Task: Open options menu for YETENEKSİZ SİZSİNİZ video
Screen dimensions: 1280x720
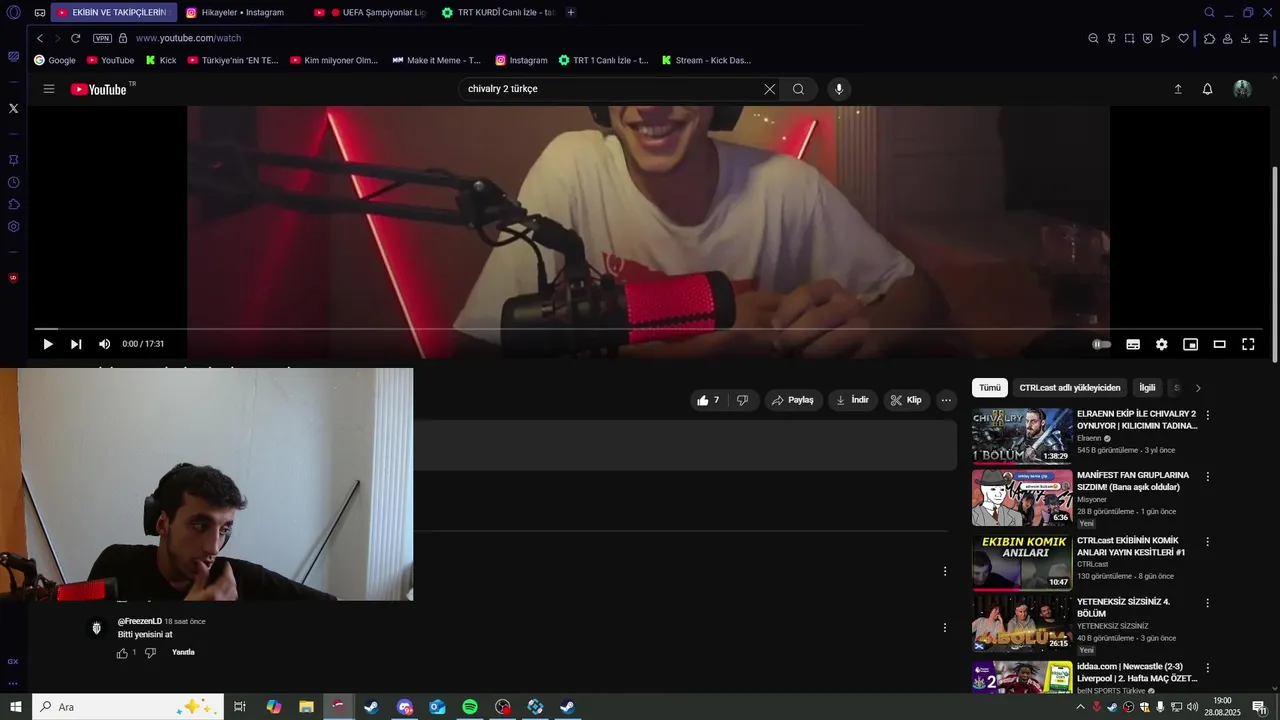Action: coord(1207,603)
